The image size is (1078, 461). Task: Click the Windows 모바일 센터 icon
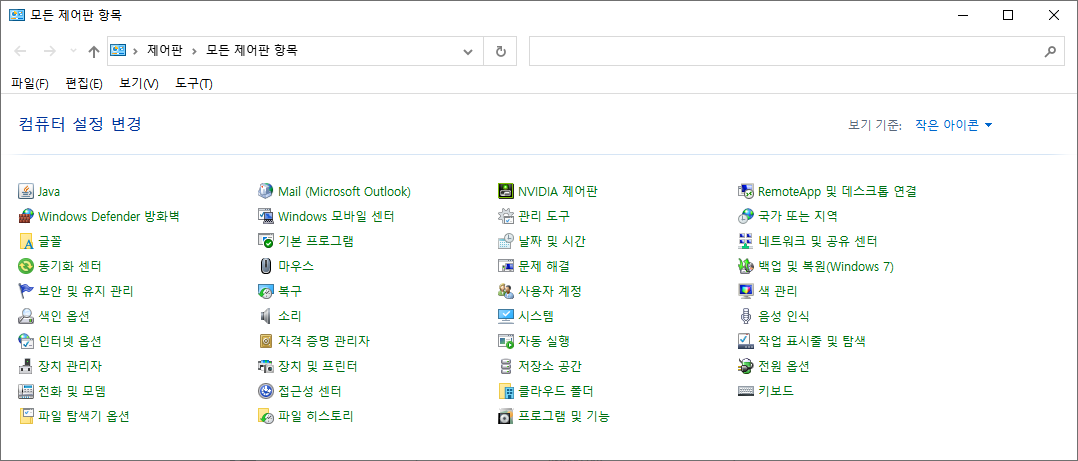(x=266, y=216)
